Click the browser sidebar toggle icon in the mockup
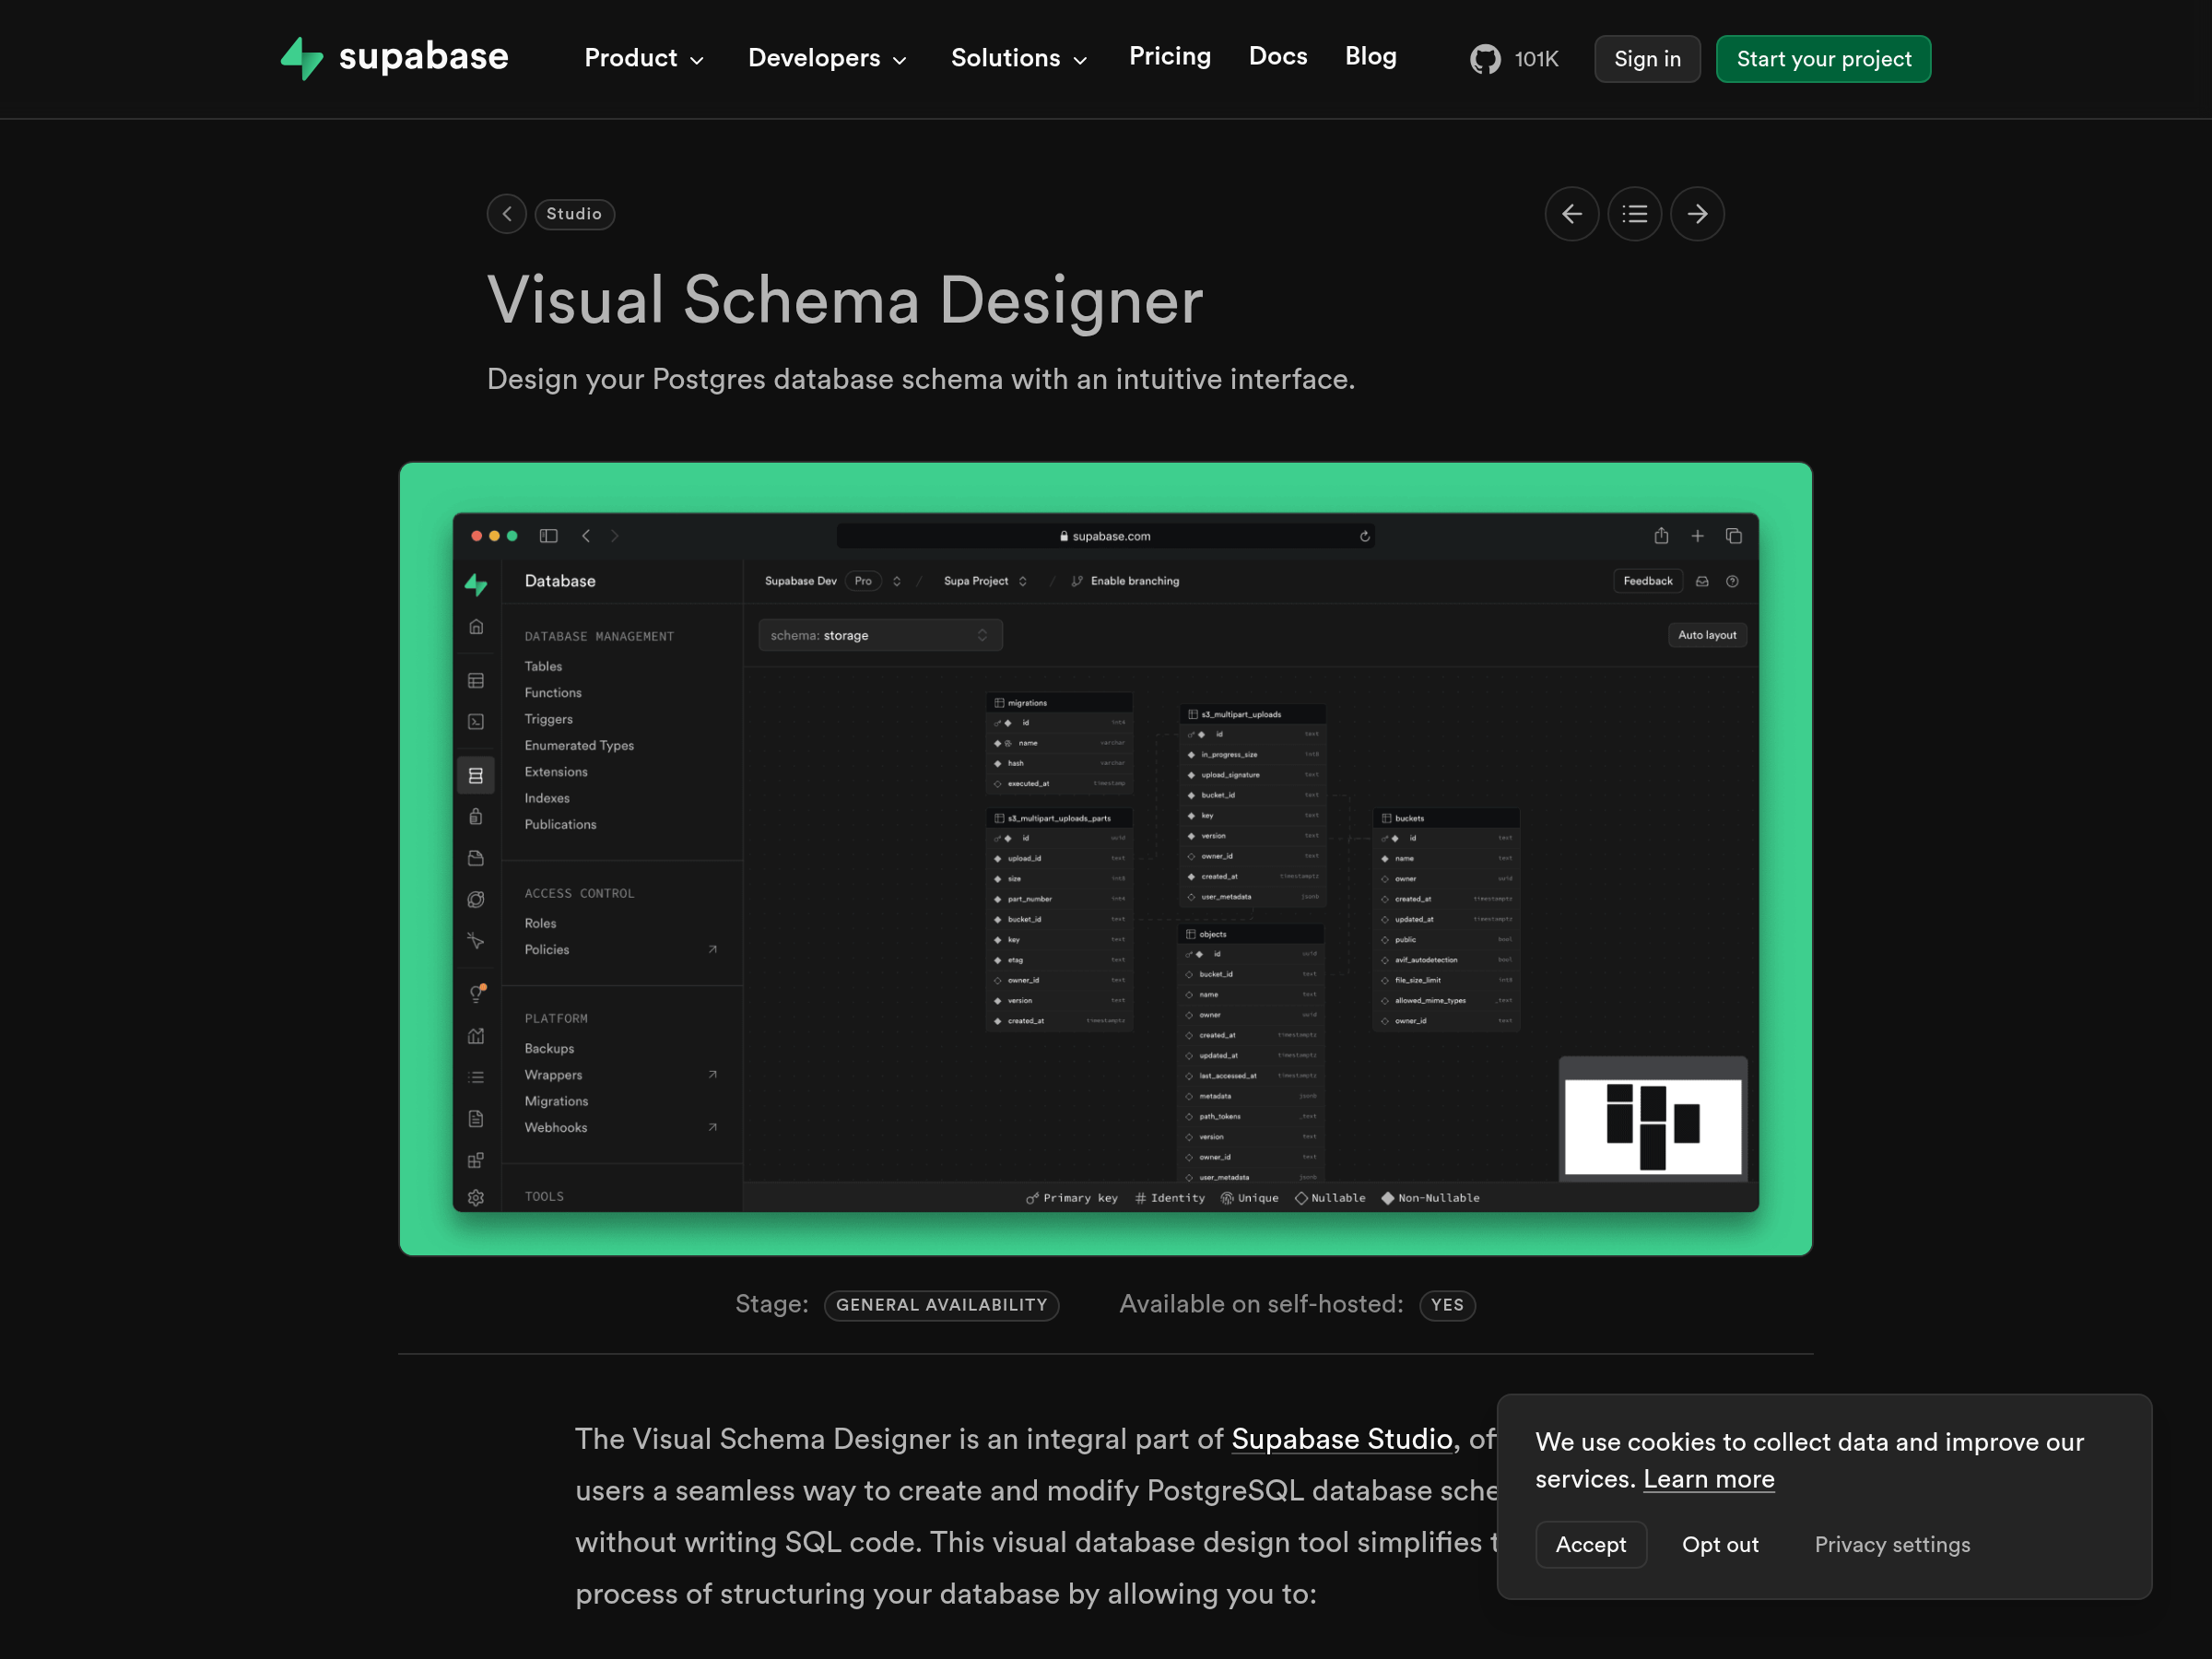This screenshot has height=1659, width=2212. coord(548,536)
